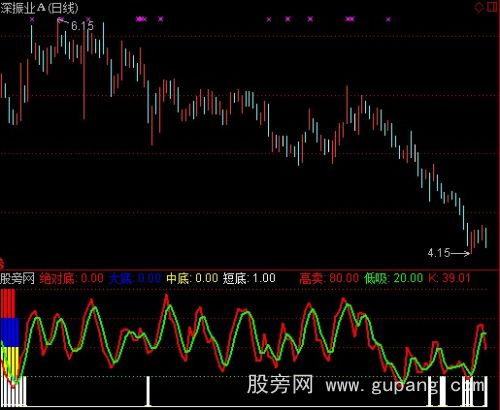This screenshot has width=500, height=410.
Task: Select the blue 大底 0.00 indicator value
Action: coord(135,278)
